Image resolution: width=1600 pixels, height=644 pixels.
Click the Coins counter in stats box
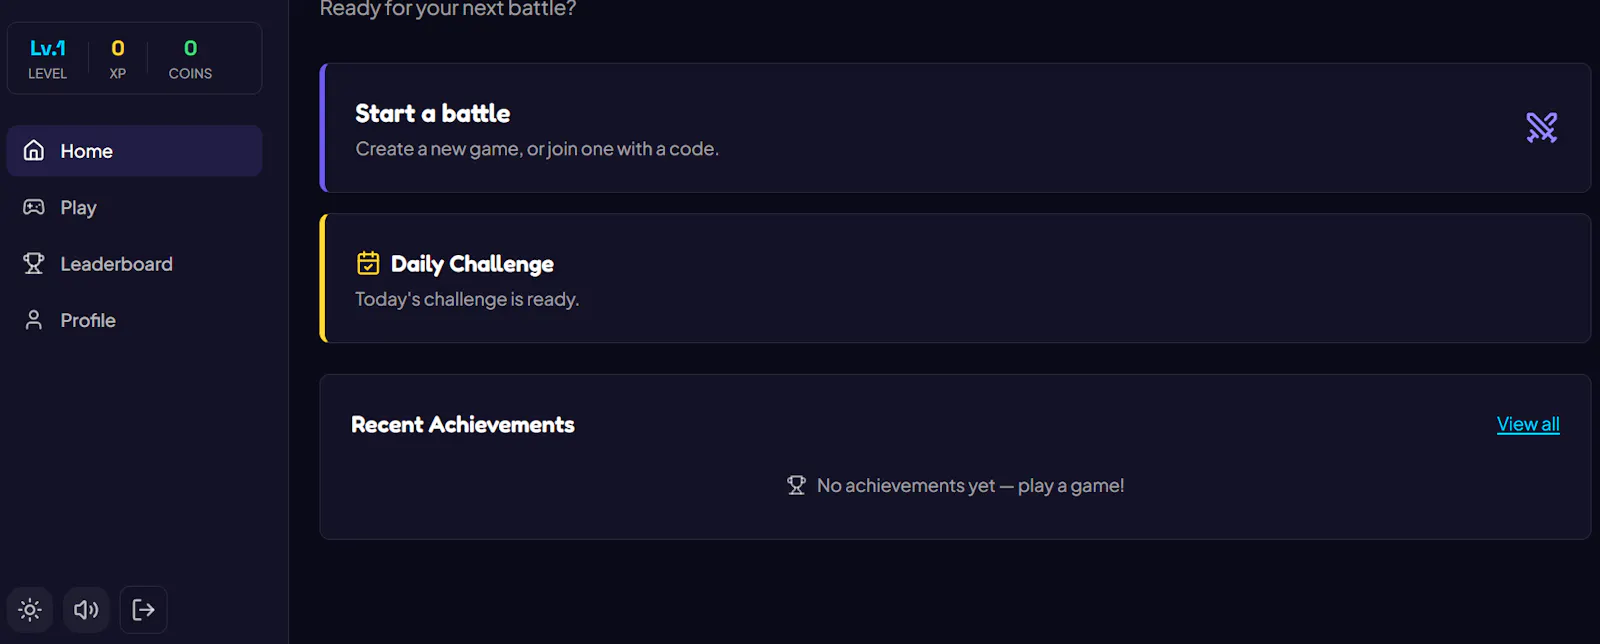[x=190, y=59]
